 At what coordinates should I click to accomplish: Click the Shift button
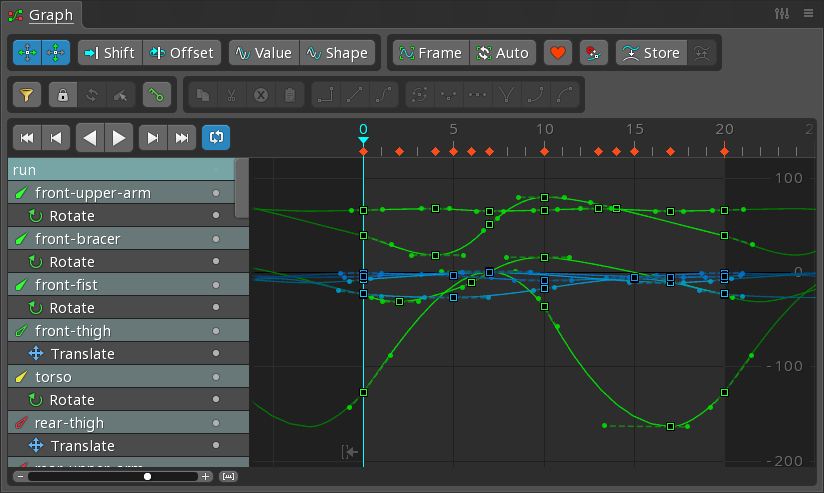pos(108,53)
